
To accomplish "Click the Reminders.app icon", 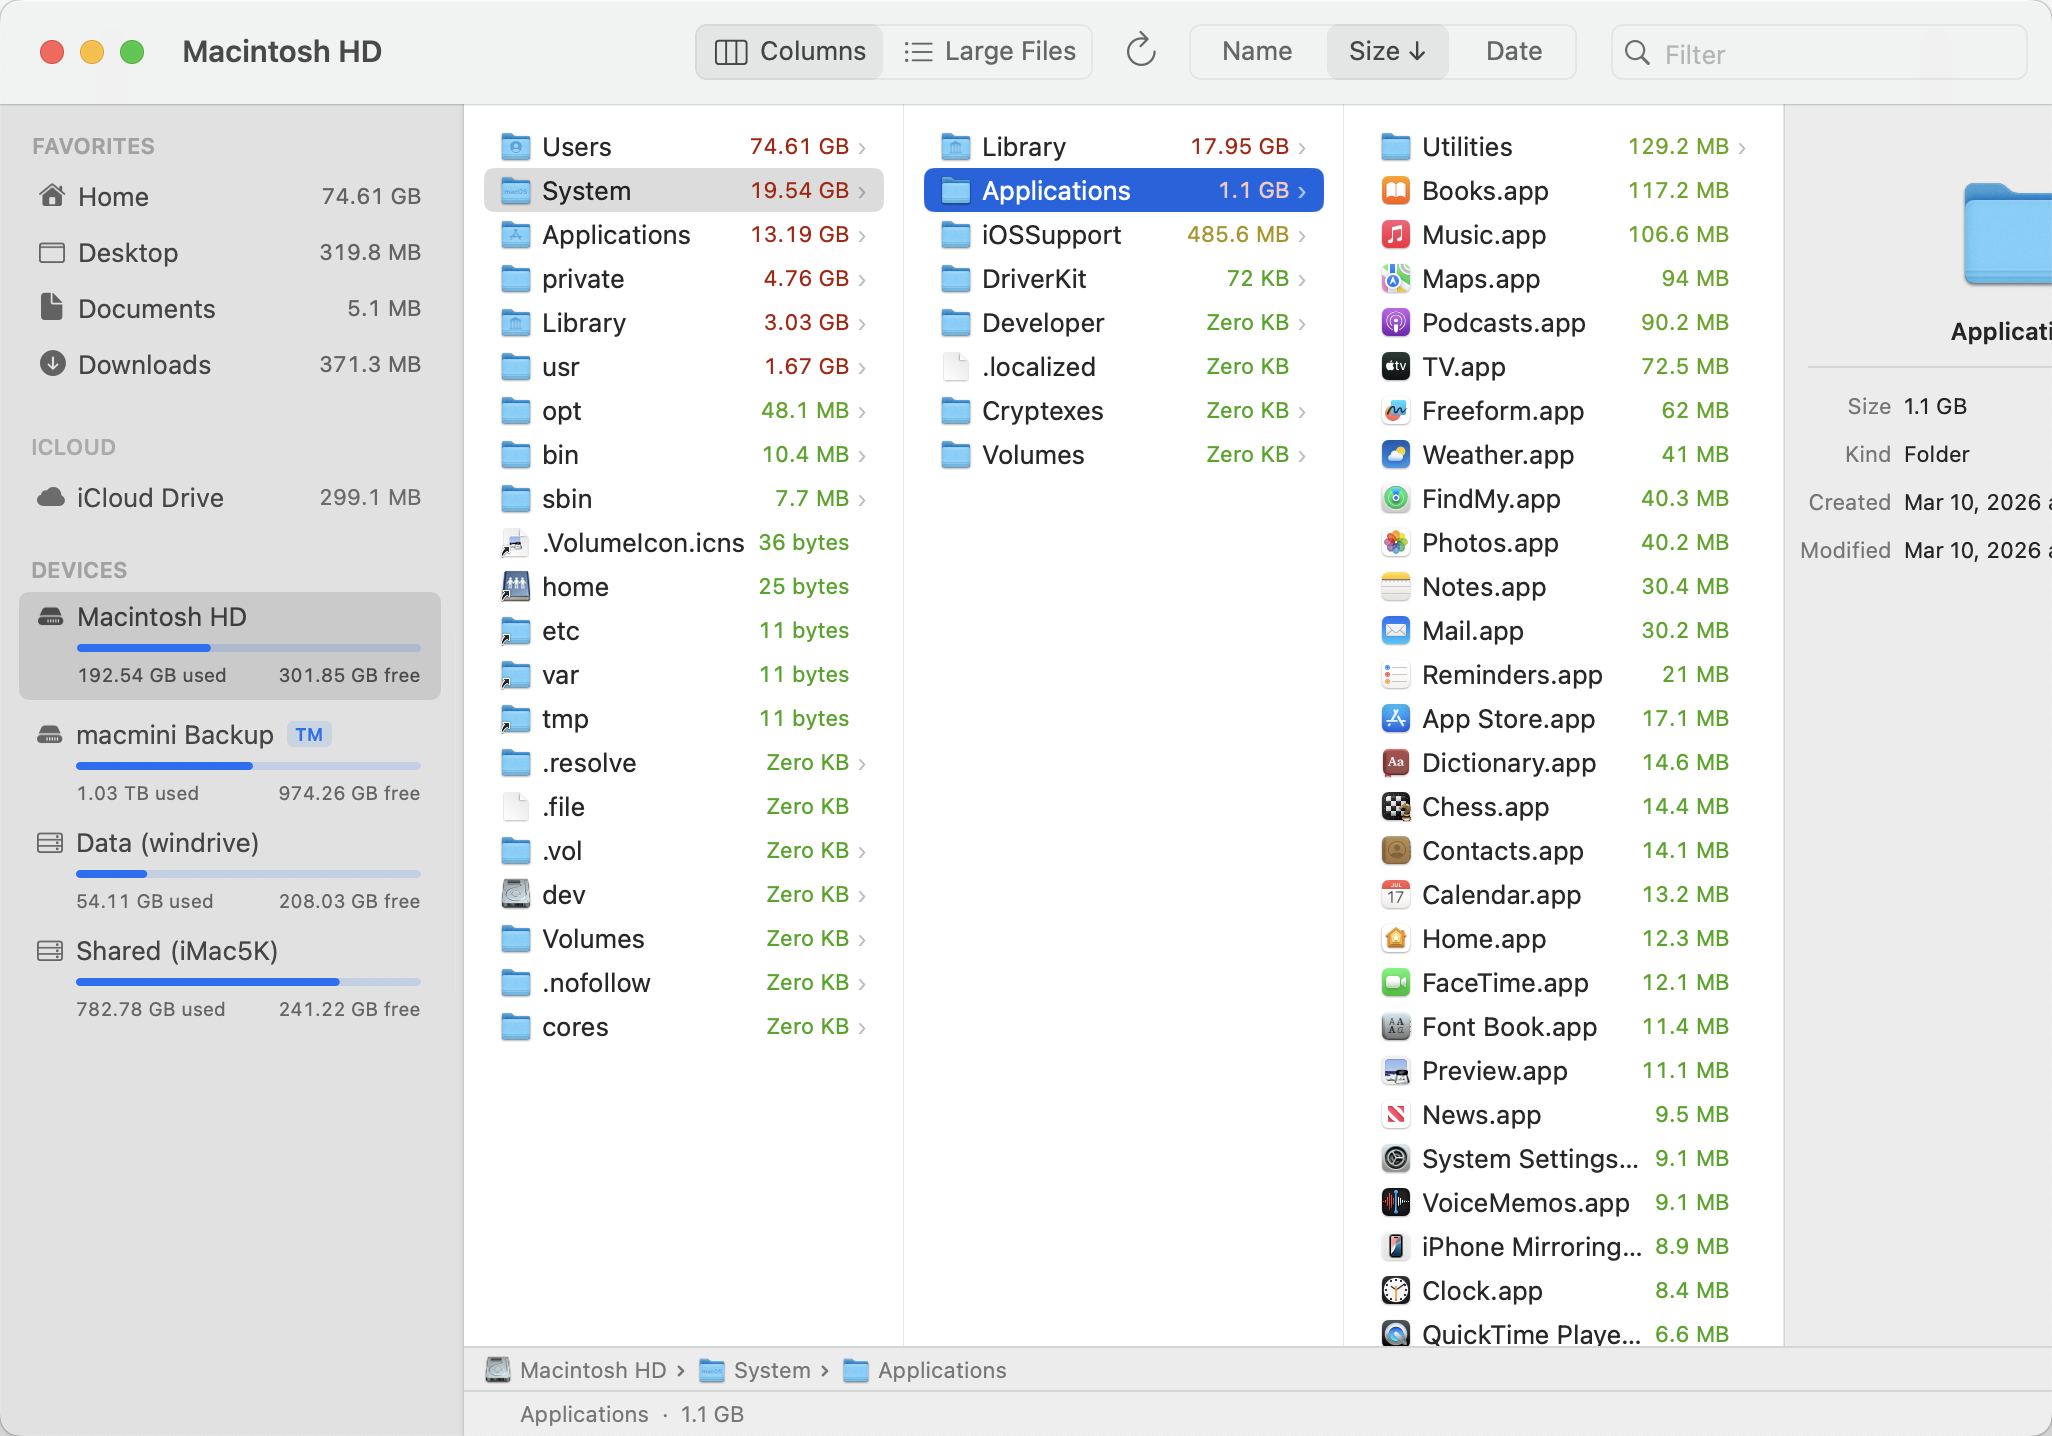I will point(1395,674).
